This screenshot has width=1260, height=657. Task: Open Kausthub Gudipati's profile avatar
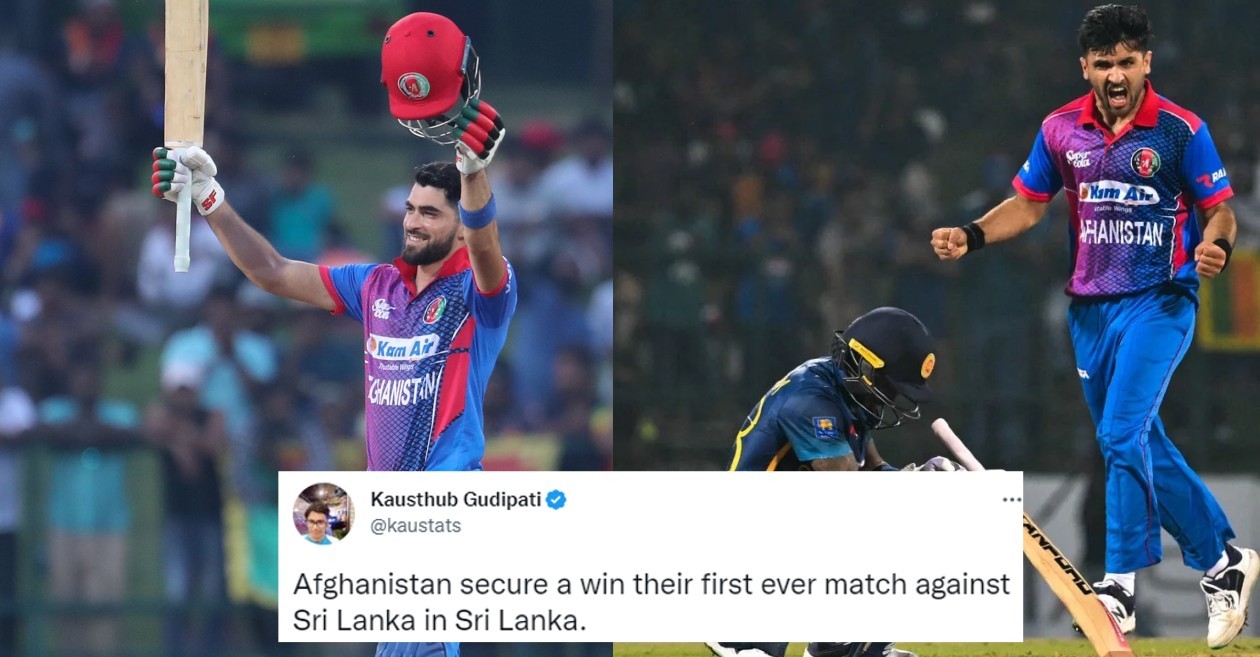click(x=323, y=513)
